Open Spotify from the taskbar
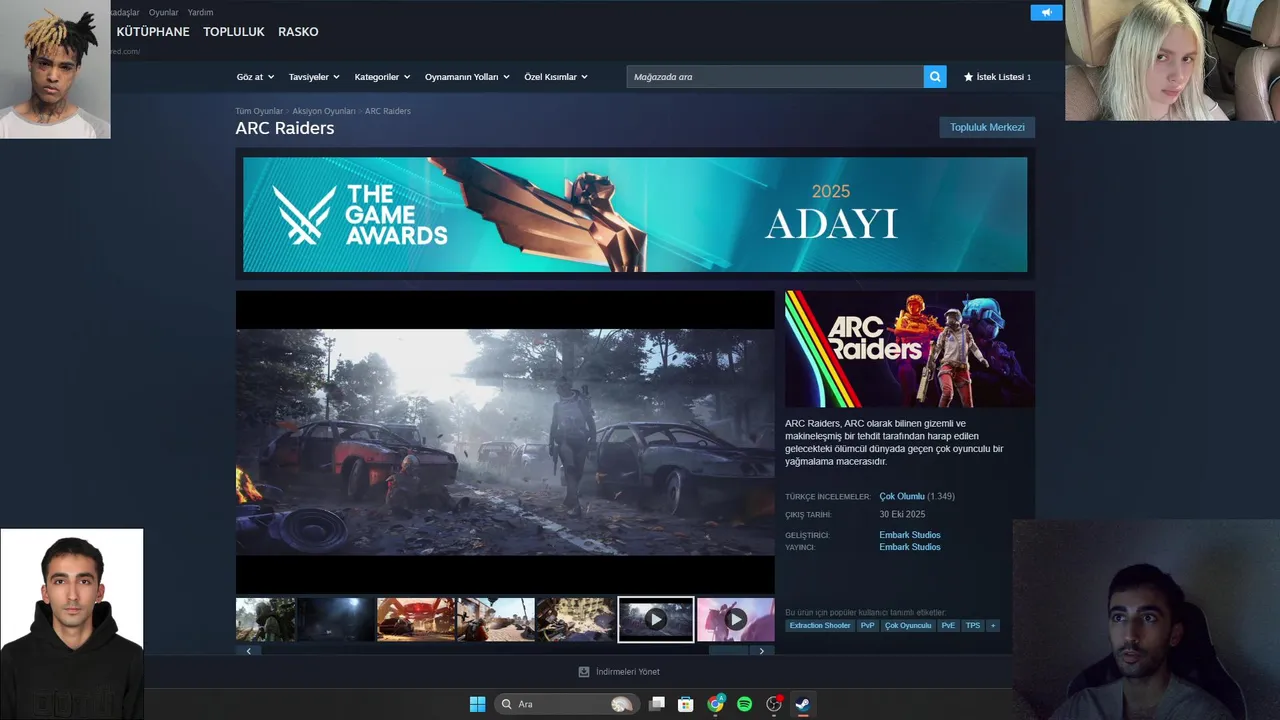Screen dimensions: 1280x720 point(745,704)
